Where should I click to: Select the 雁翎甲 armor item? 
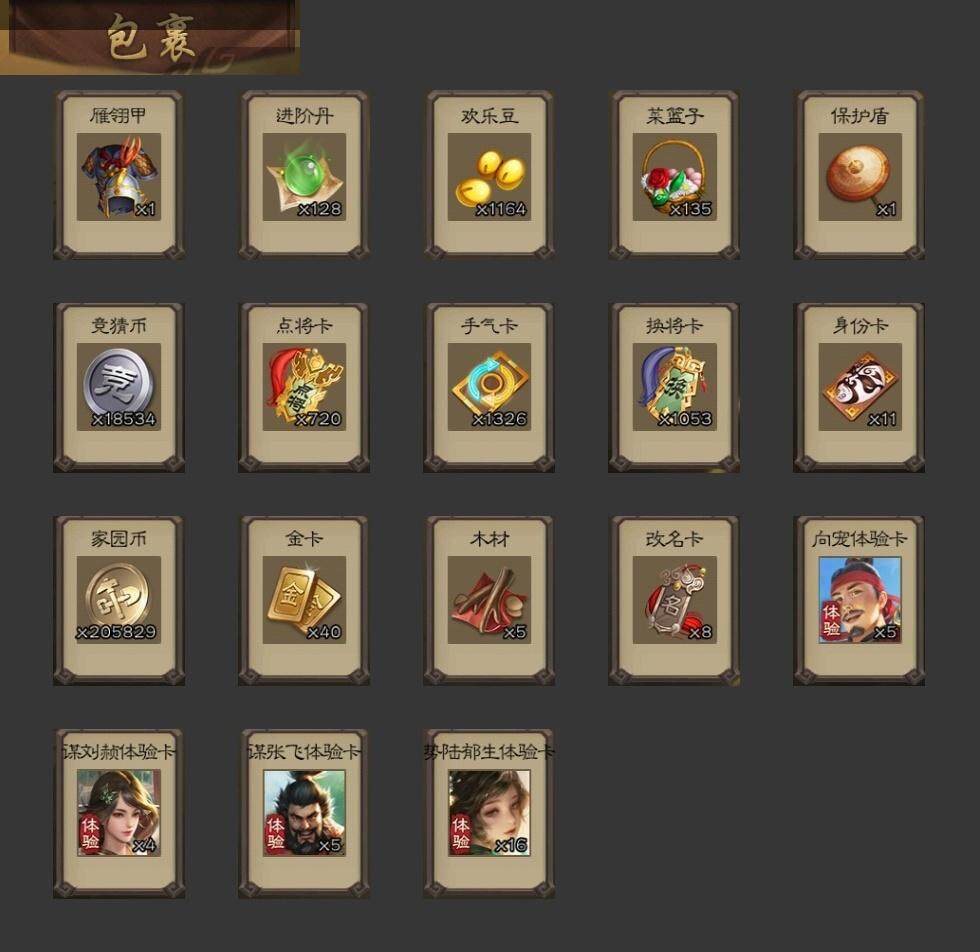point(119,176)
